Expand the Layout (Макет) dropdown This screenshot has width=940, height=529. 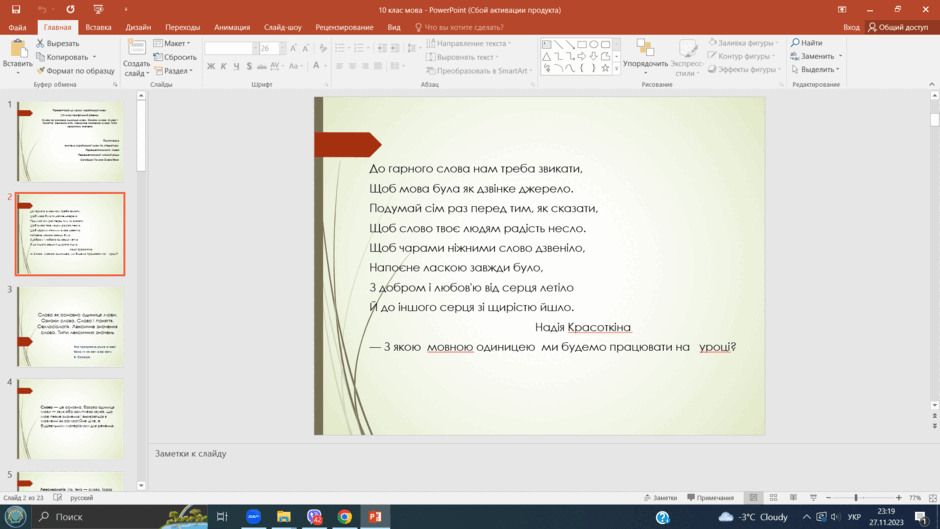pos(172,43)
